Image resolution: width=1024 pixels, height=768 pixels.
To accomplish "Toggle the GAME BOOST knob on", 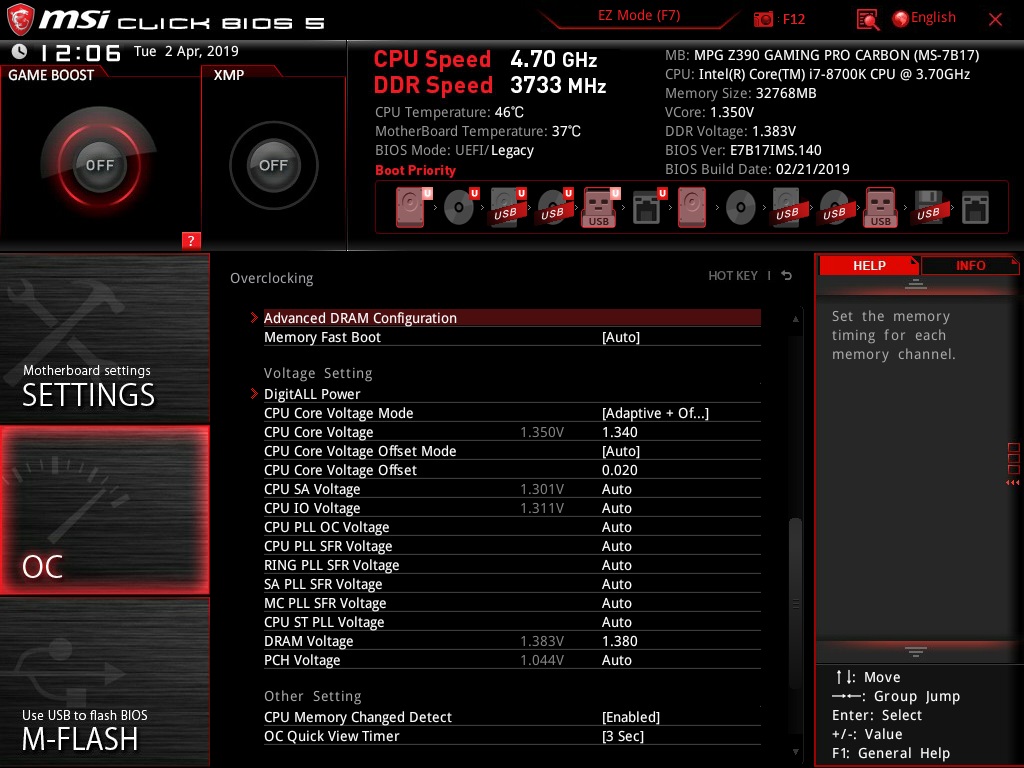I will (99, 165).
